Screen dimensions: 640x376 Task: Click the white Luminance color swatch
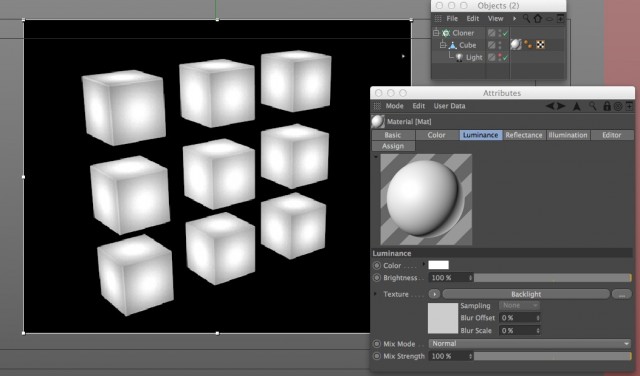tap(438, 265)
